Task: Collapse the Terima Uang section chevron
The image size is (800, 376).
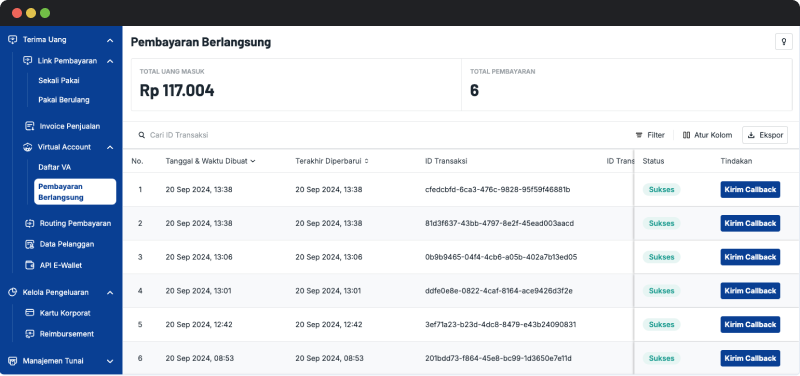Action: (x=110, y=40)
